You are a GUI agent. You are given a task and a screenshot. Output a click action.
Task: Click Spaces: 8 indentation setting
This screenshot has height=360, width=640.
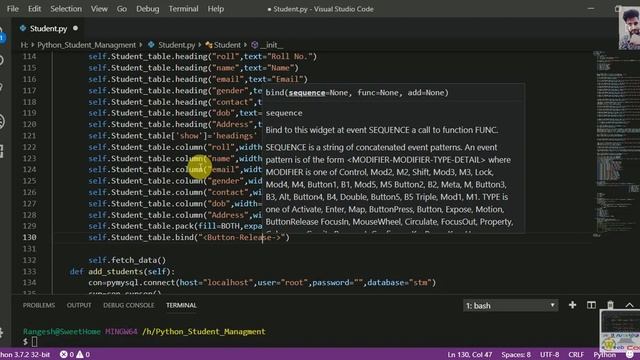516,355
